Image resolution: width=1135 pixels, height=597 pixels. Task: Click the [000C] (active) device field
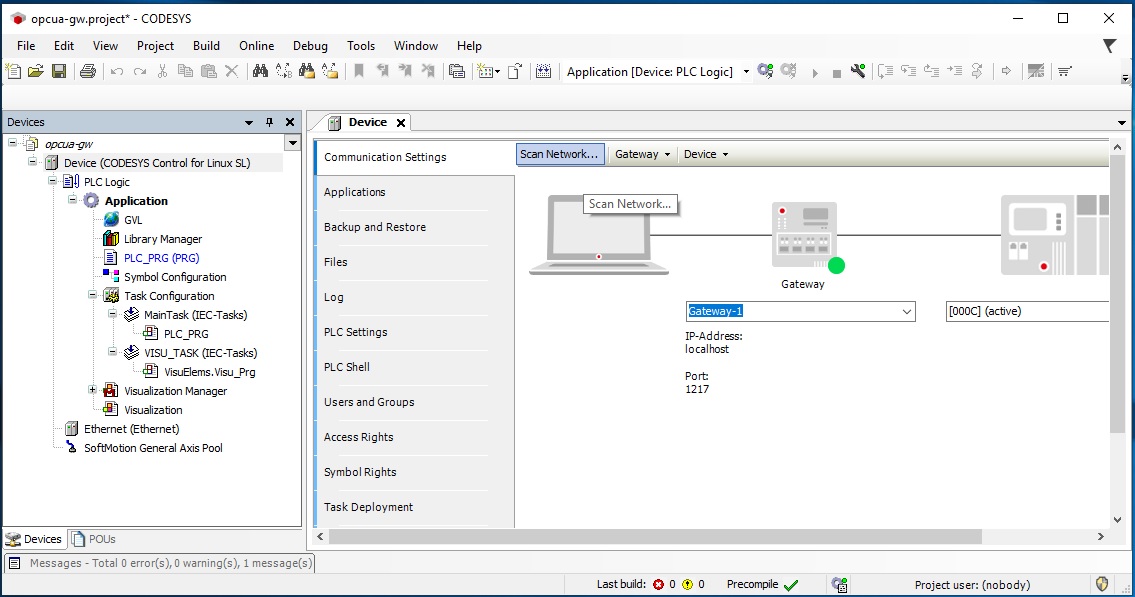(1027, 311)
